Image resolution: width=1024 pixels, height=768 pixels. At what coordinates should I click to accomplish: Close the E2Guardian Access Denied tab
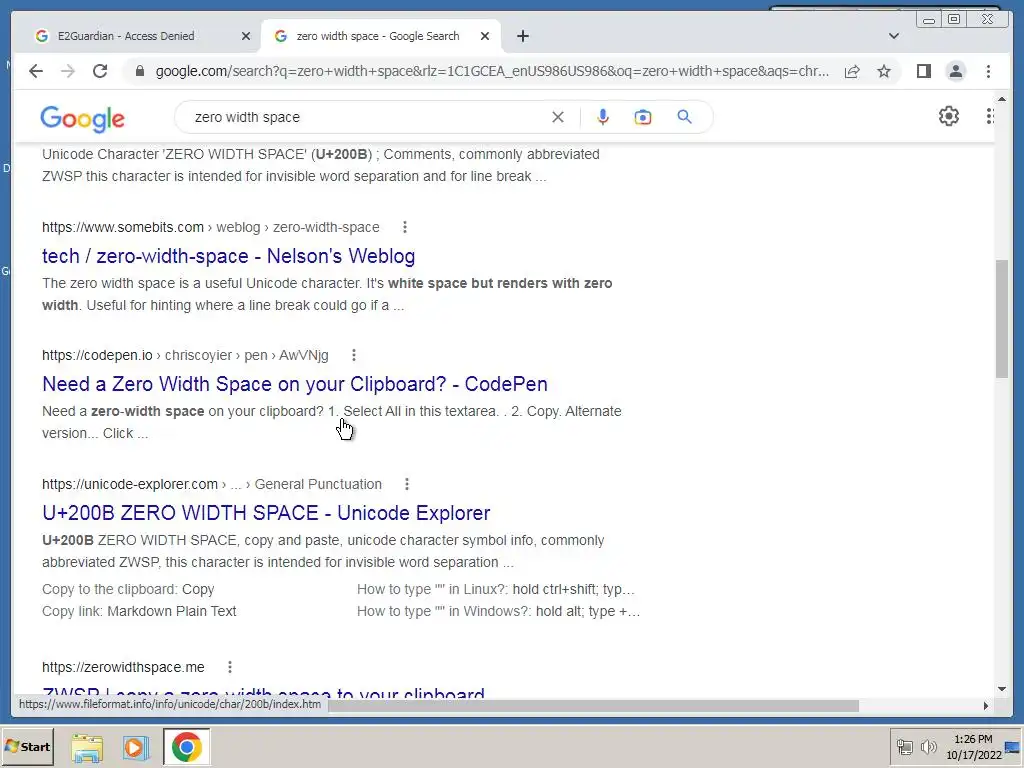click(x=246, y=37)
